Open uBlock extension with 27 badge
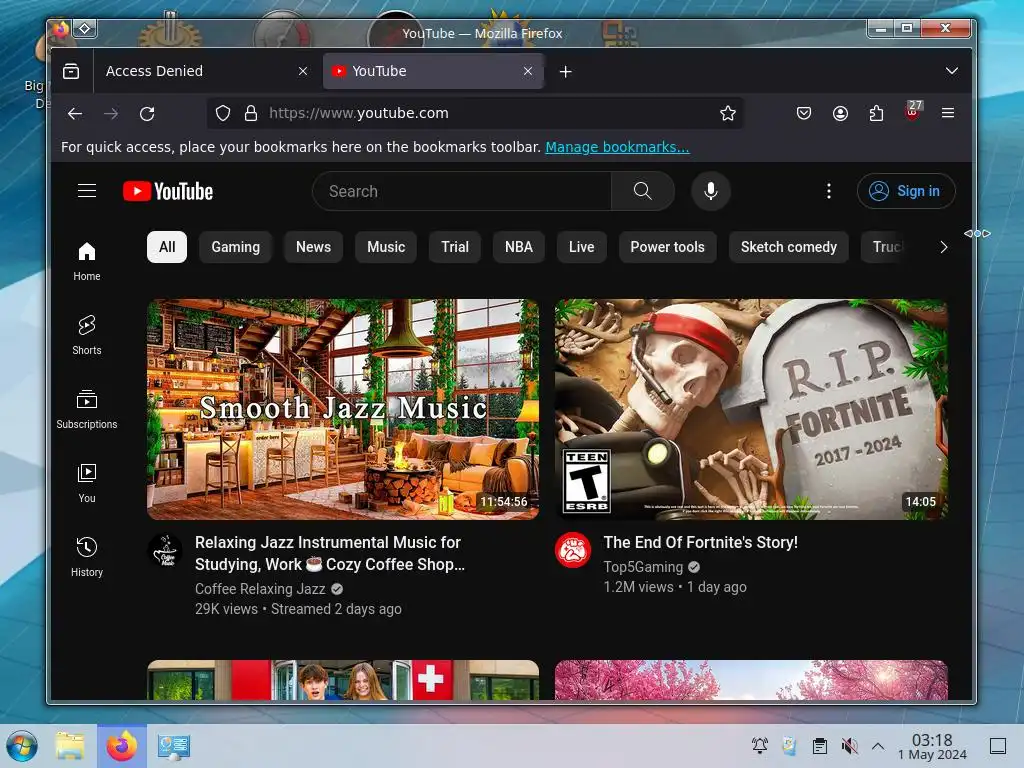 point(912,112)
